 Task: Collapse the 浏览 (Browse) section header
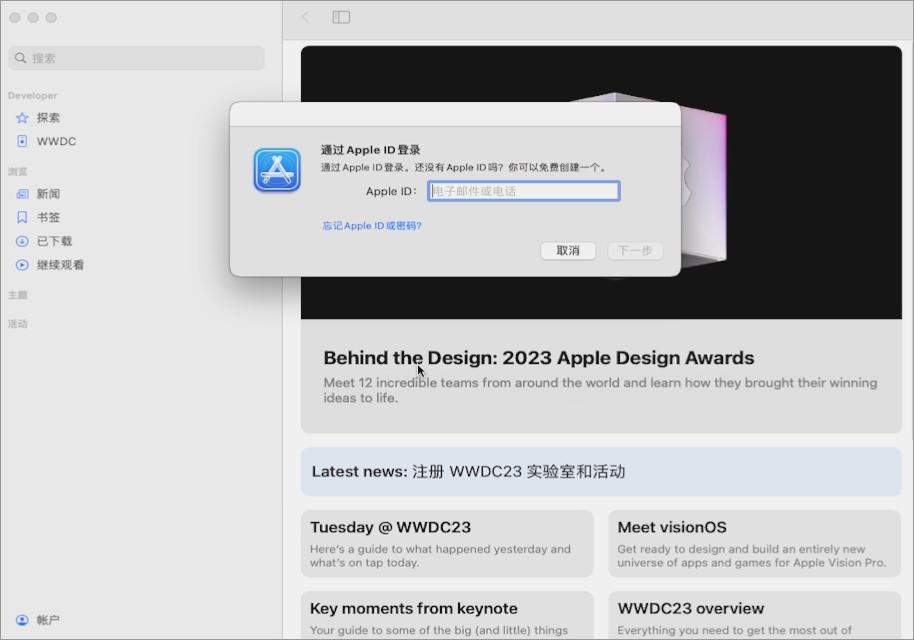pos(17,170)
